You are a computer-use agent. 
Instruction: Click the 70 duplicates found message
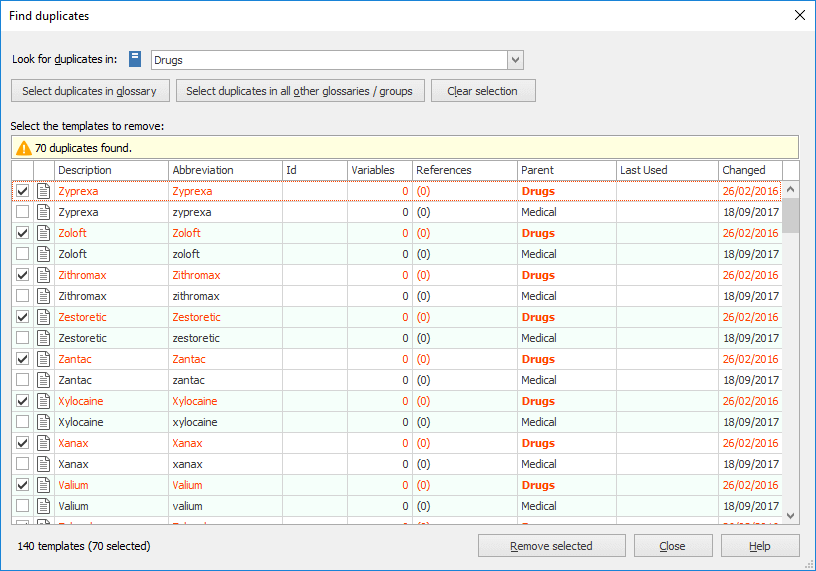(x=83, y=148)
